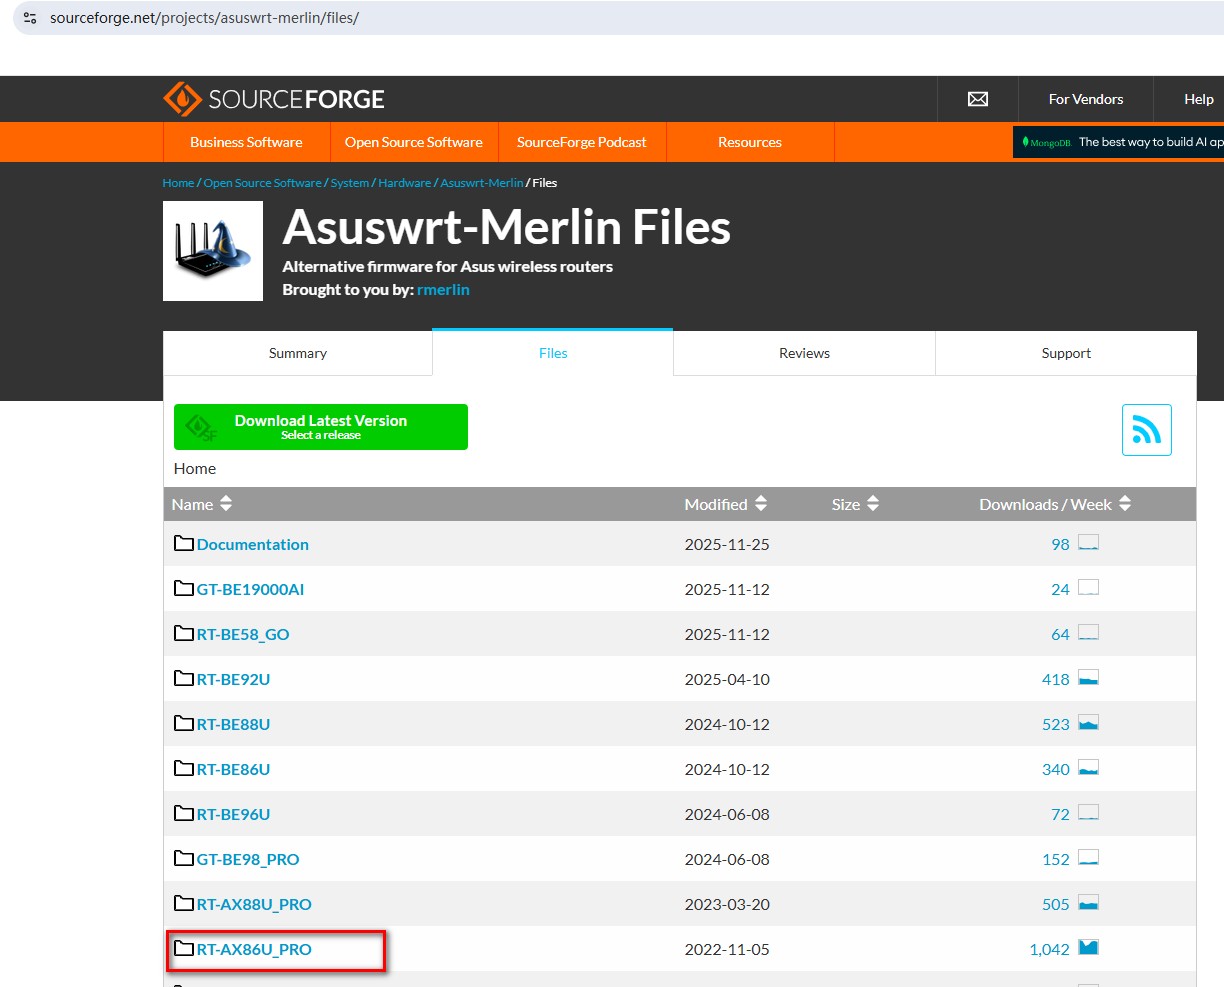Click the System breadcrumb link
The height and width of the screenshot is (987, 1224).
(x=350, y=183)
